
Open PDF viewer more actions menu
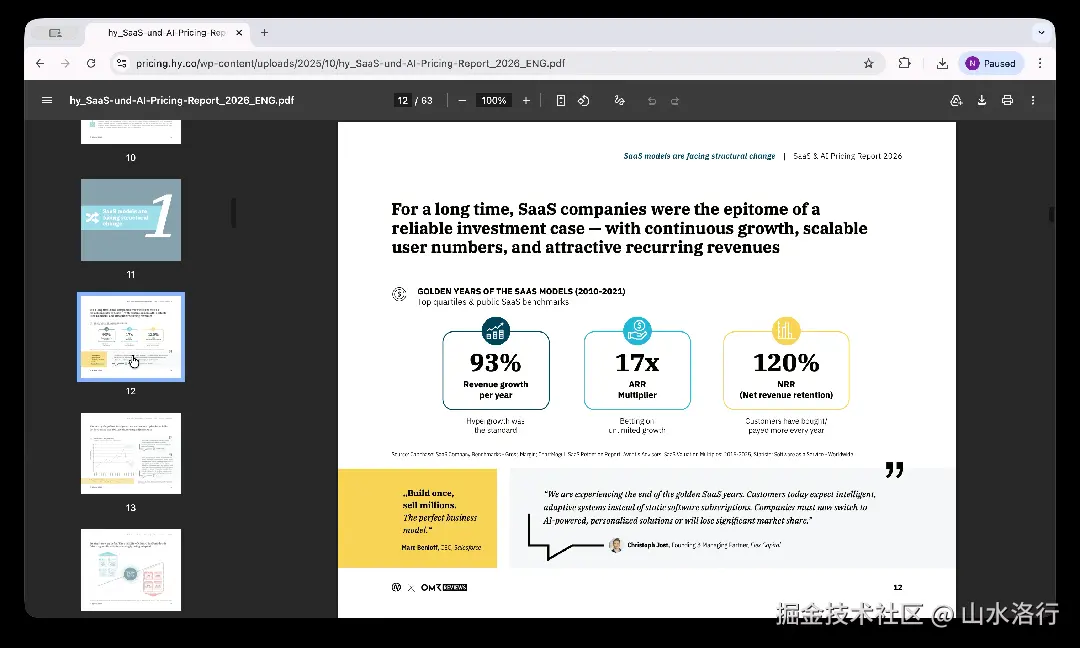(1032, 101)
